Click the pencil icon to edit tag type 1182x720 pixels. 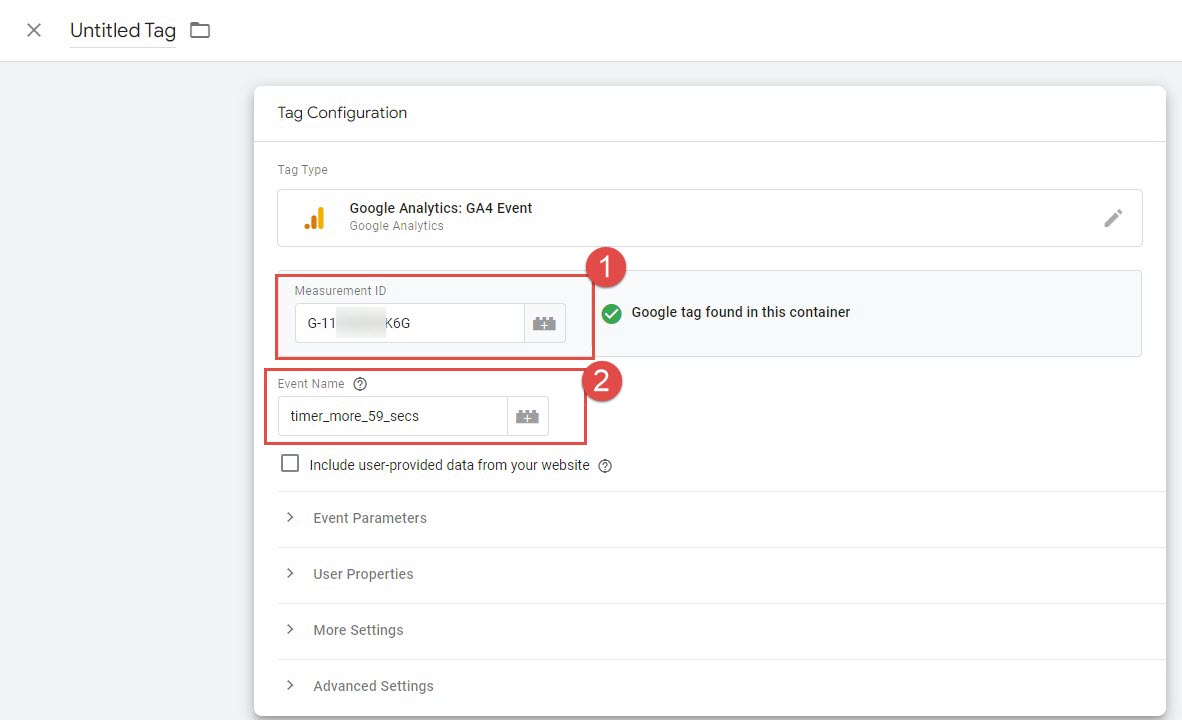click(x=1113, y=218)
